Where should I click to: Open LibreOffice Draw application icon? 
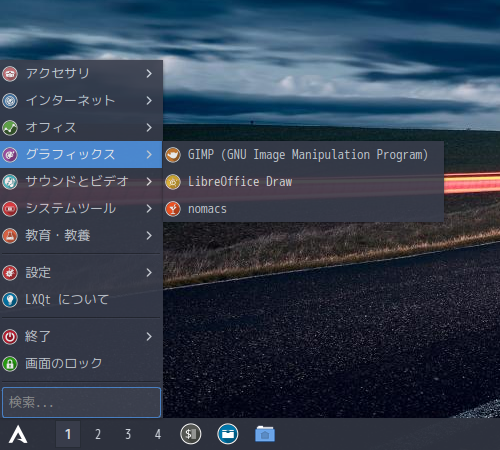[173, 182]
